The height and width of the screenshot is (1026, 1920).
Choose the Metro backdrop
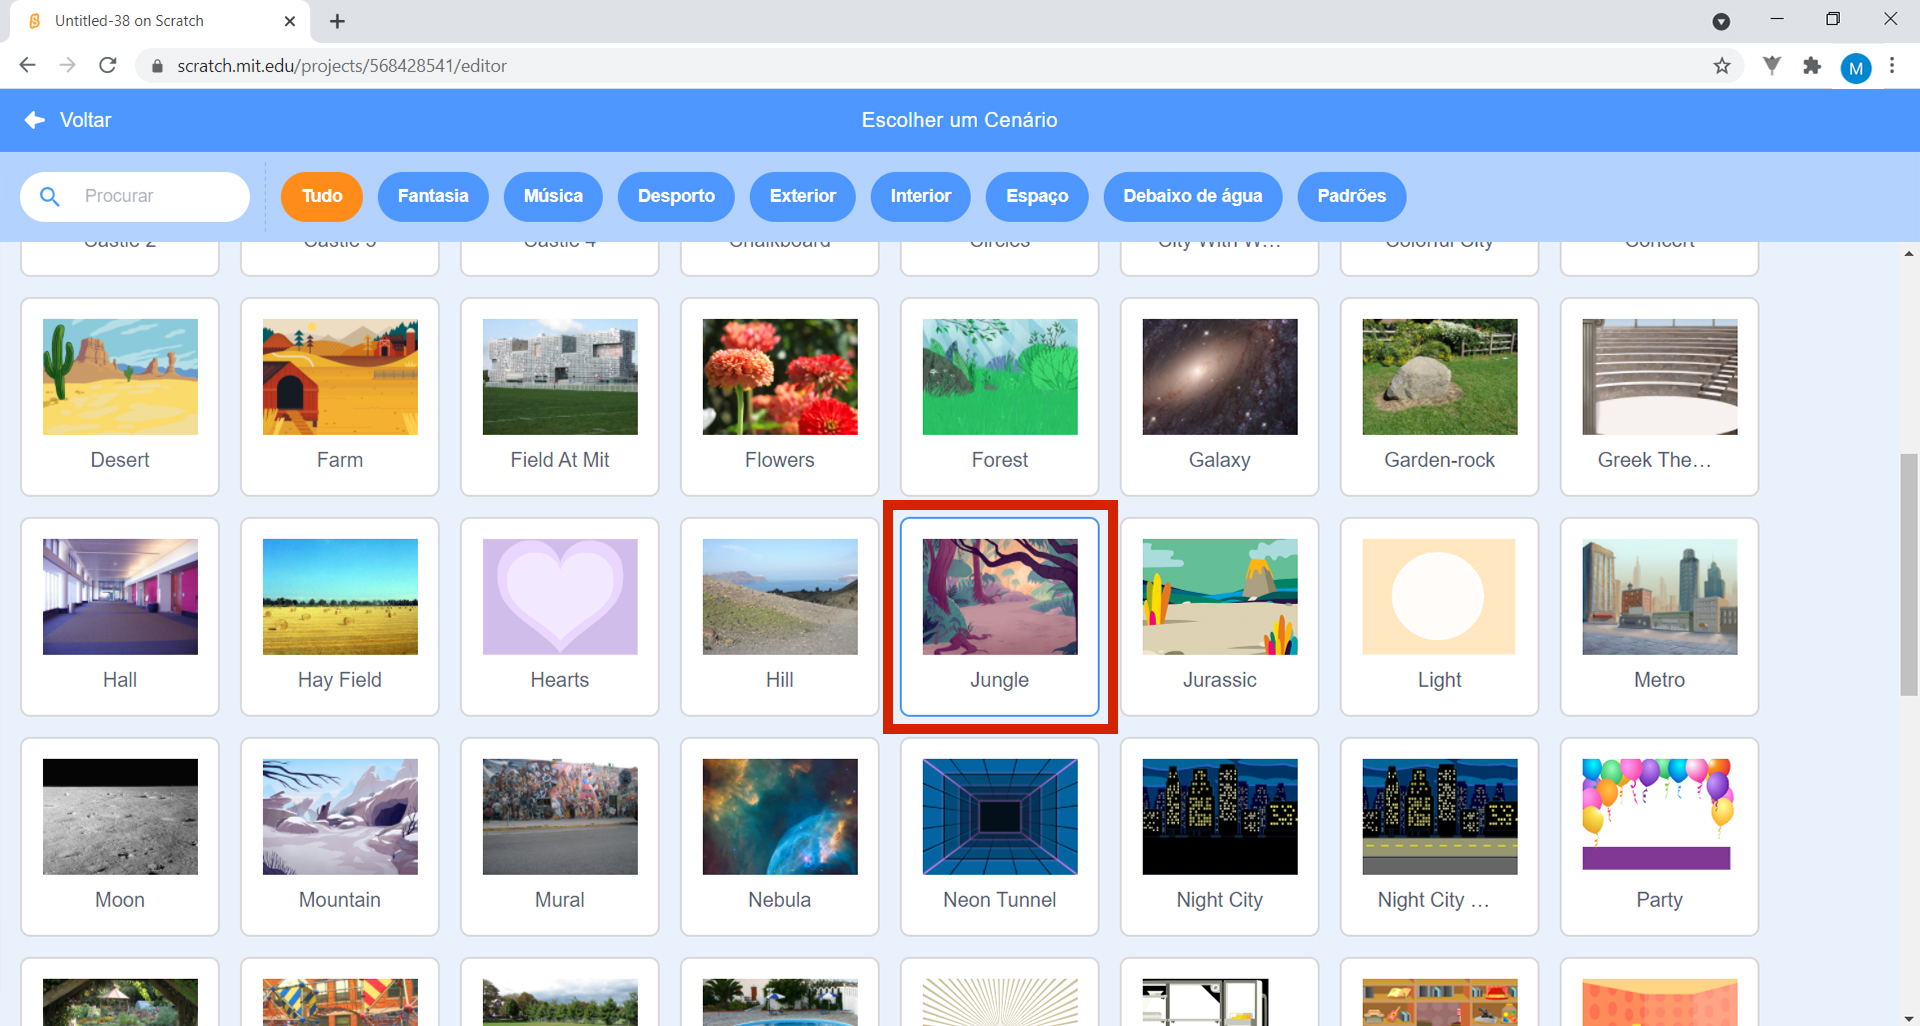1660,617
